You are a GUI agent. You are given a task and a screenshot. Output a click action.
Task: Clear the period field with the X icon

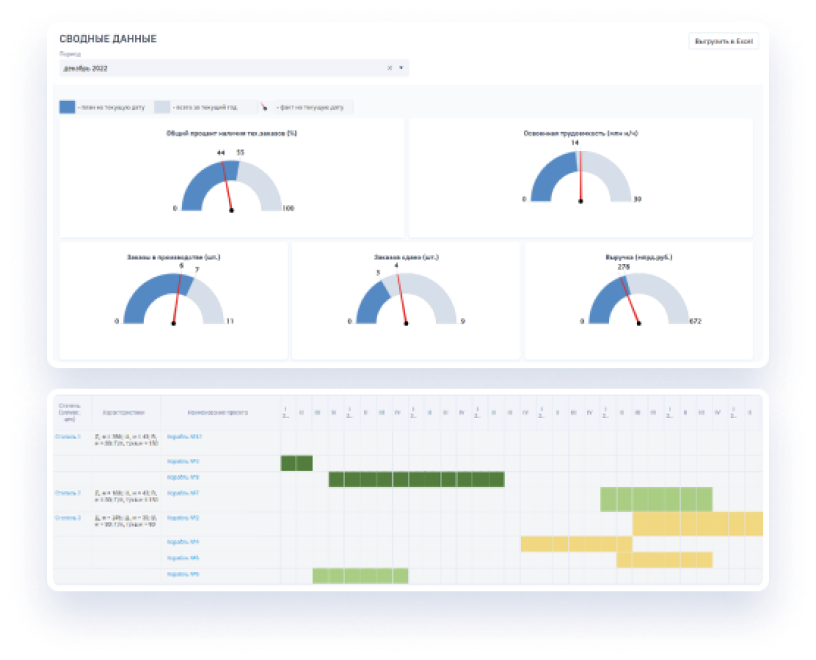pyautogui.click(x=389, y=68)
